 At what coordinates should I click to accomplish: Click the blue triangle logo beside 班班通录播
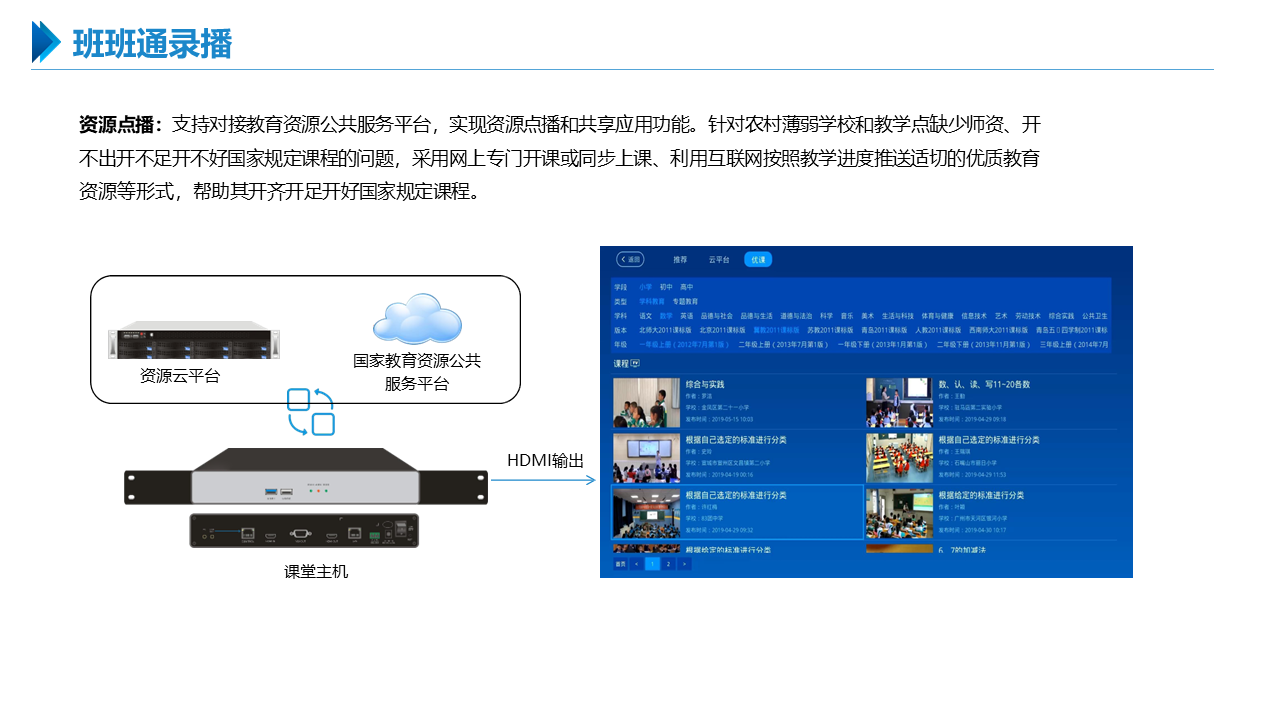pos(46,42)
